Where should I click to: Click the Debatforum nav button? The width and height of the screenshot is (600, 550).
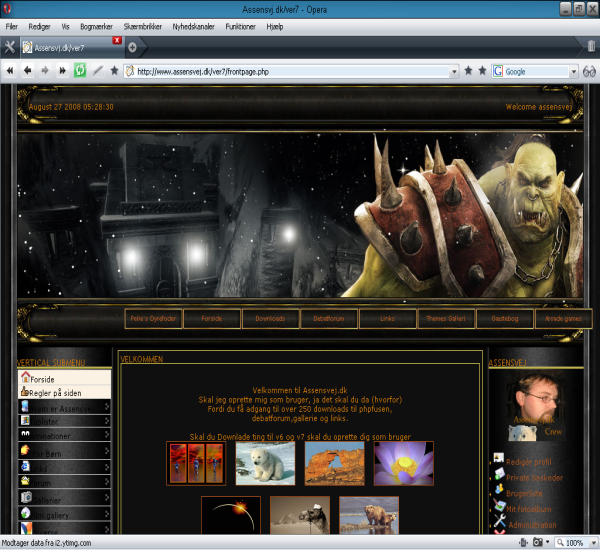[329, 318]
